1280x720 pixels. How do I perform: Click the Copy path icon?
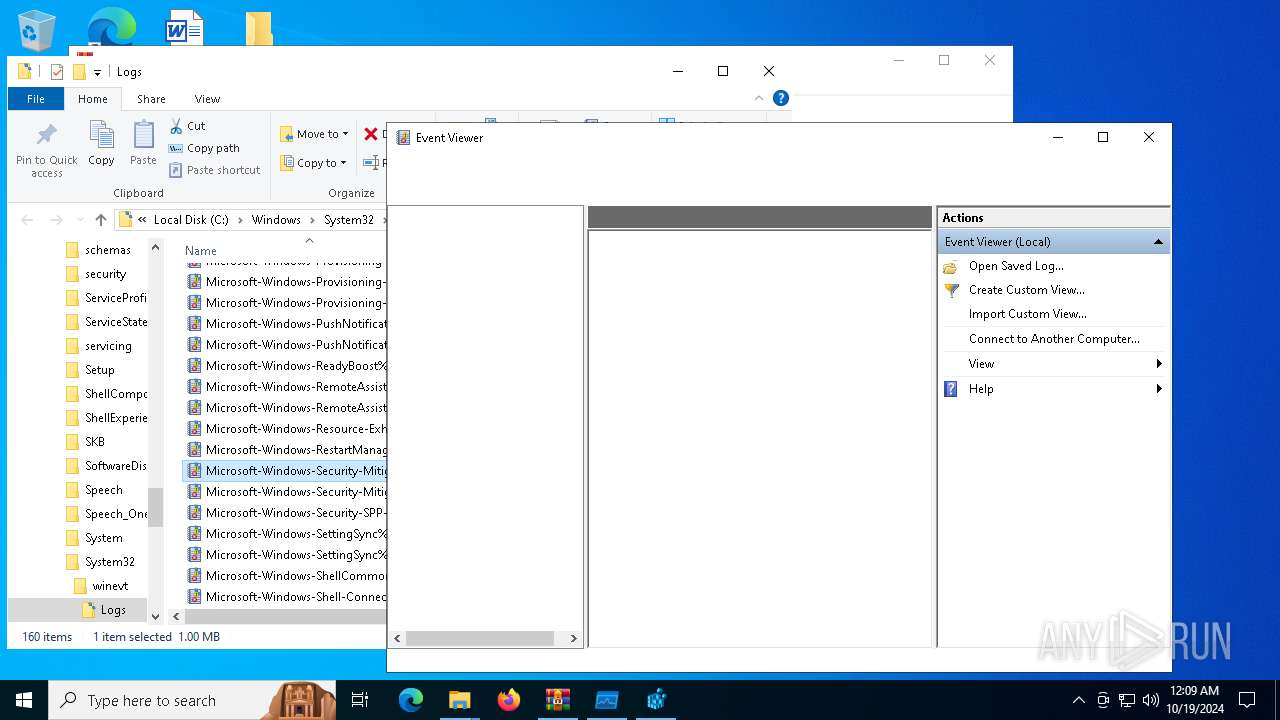176,148
